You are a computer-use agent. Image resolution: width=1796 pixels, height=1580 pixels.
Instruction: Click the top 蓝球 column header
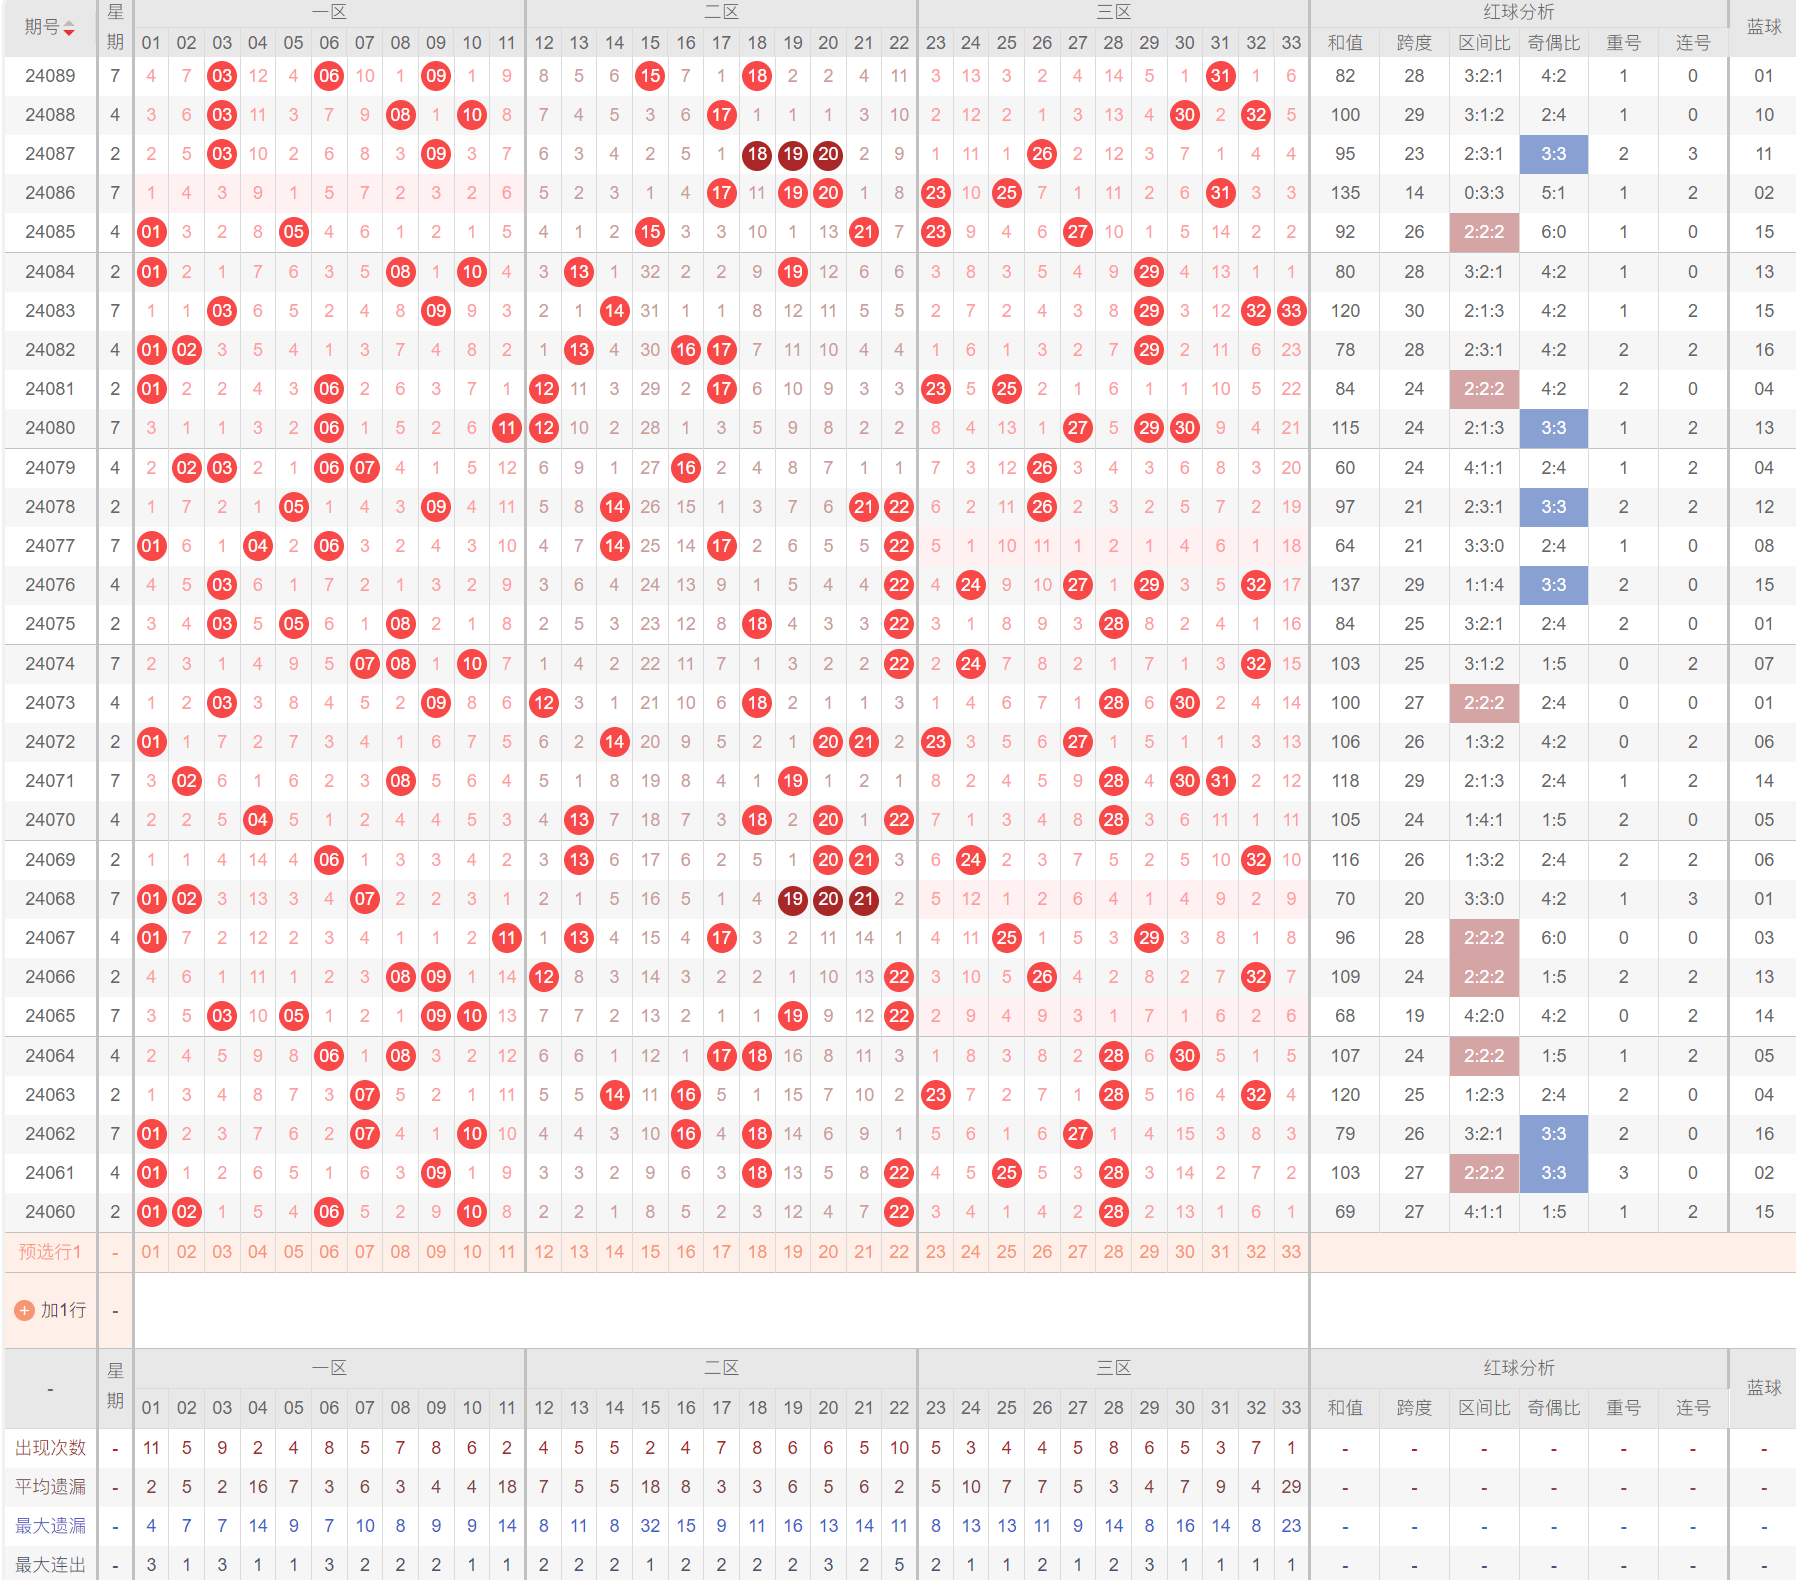tap(1764, 28)
